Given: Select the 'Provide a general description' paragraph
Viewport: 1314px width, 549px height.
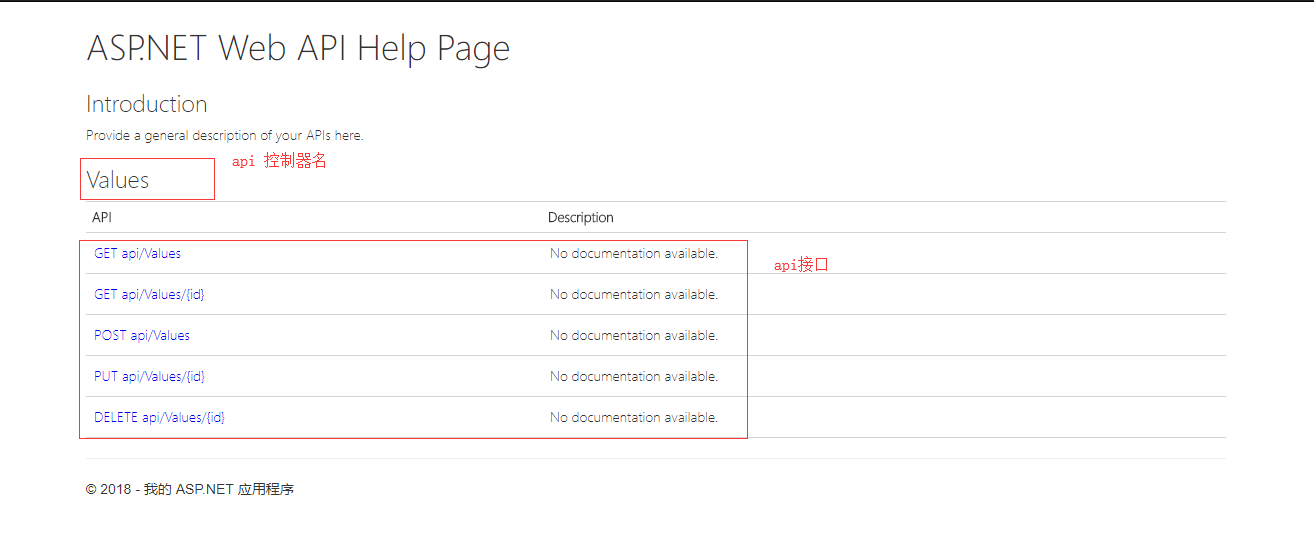Looking at the screenshot, I should (225, 135).
